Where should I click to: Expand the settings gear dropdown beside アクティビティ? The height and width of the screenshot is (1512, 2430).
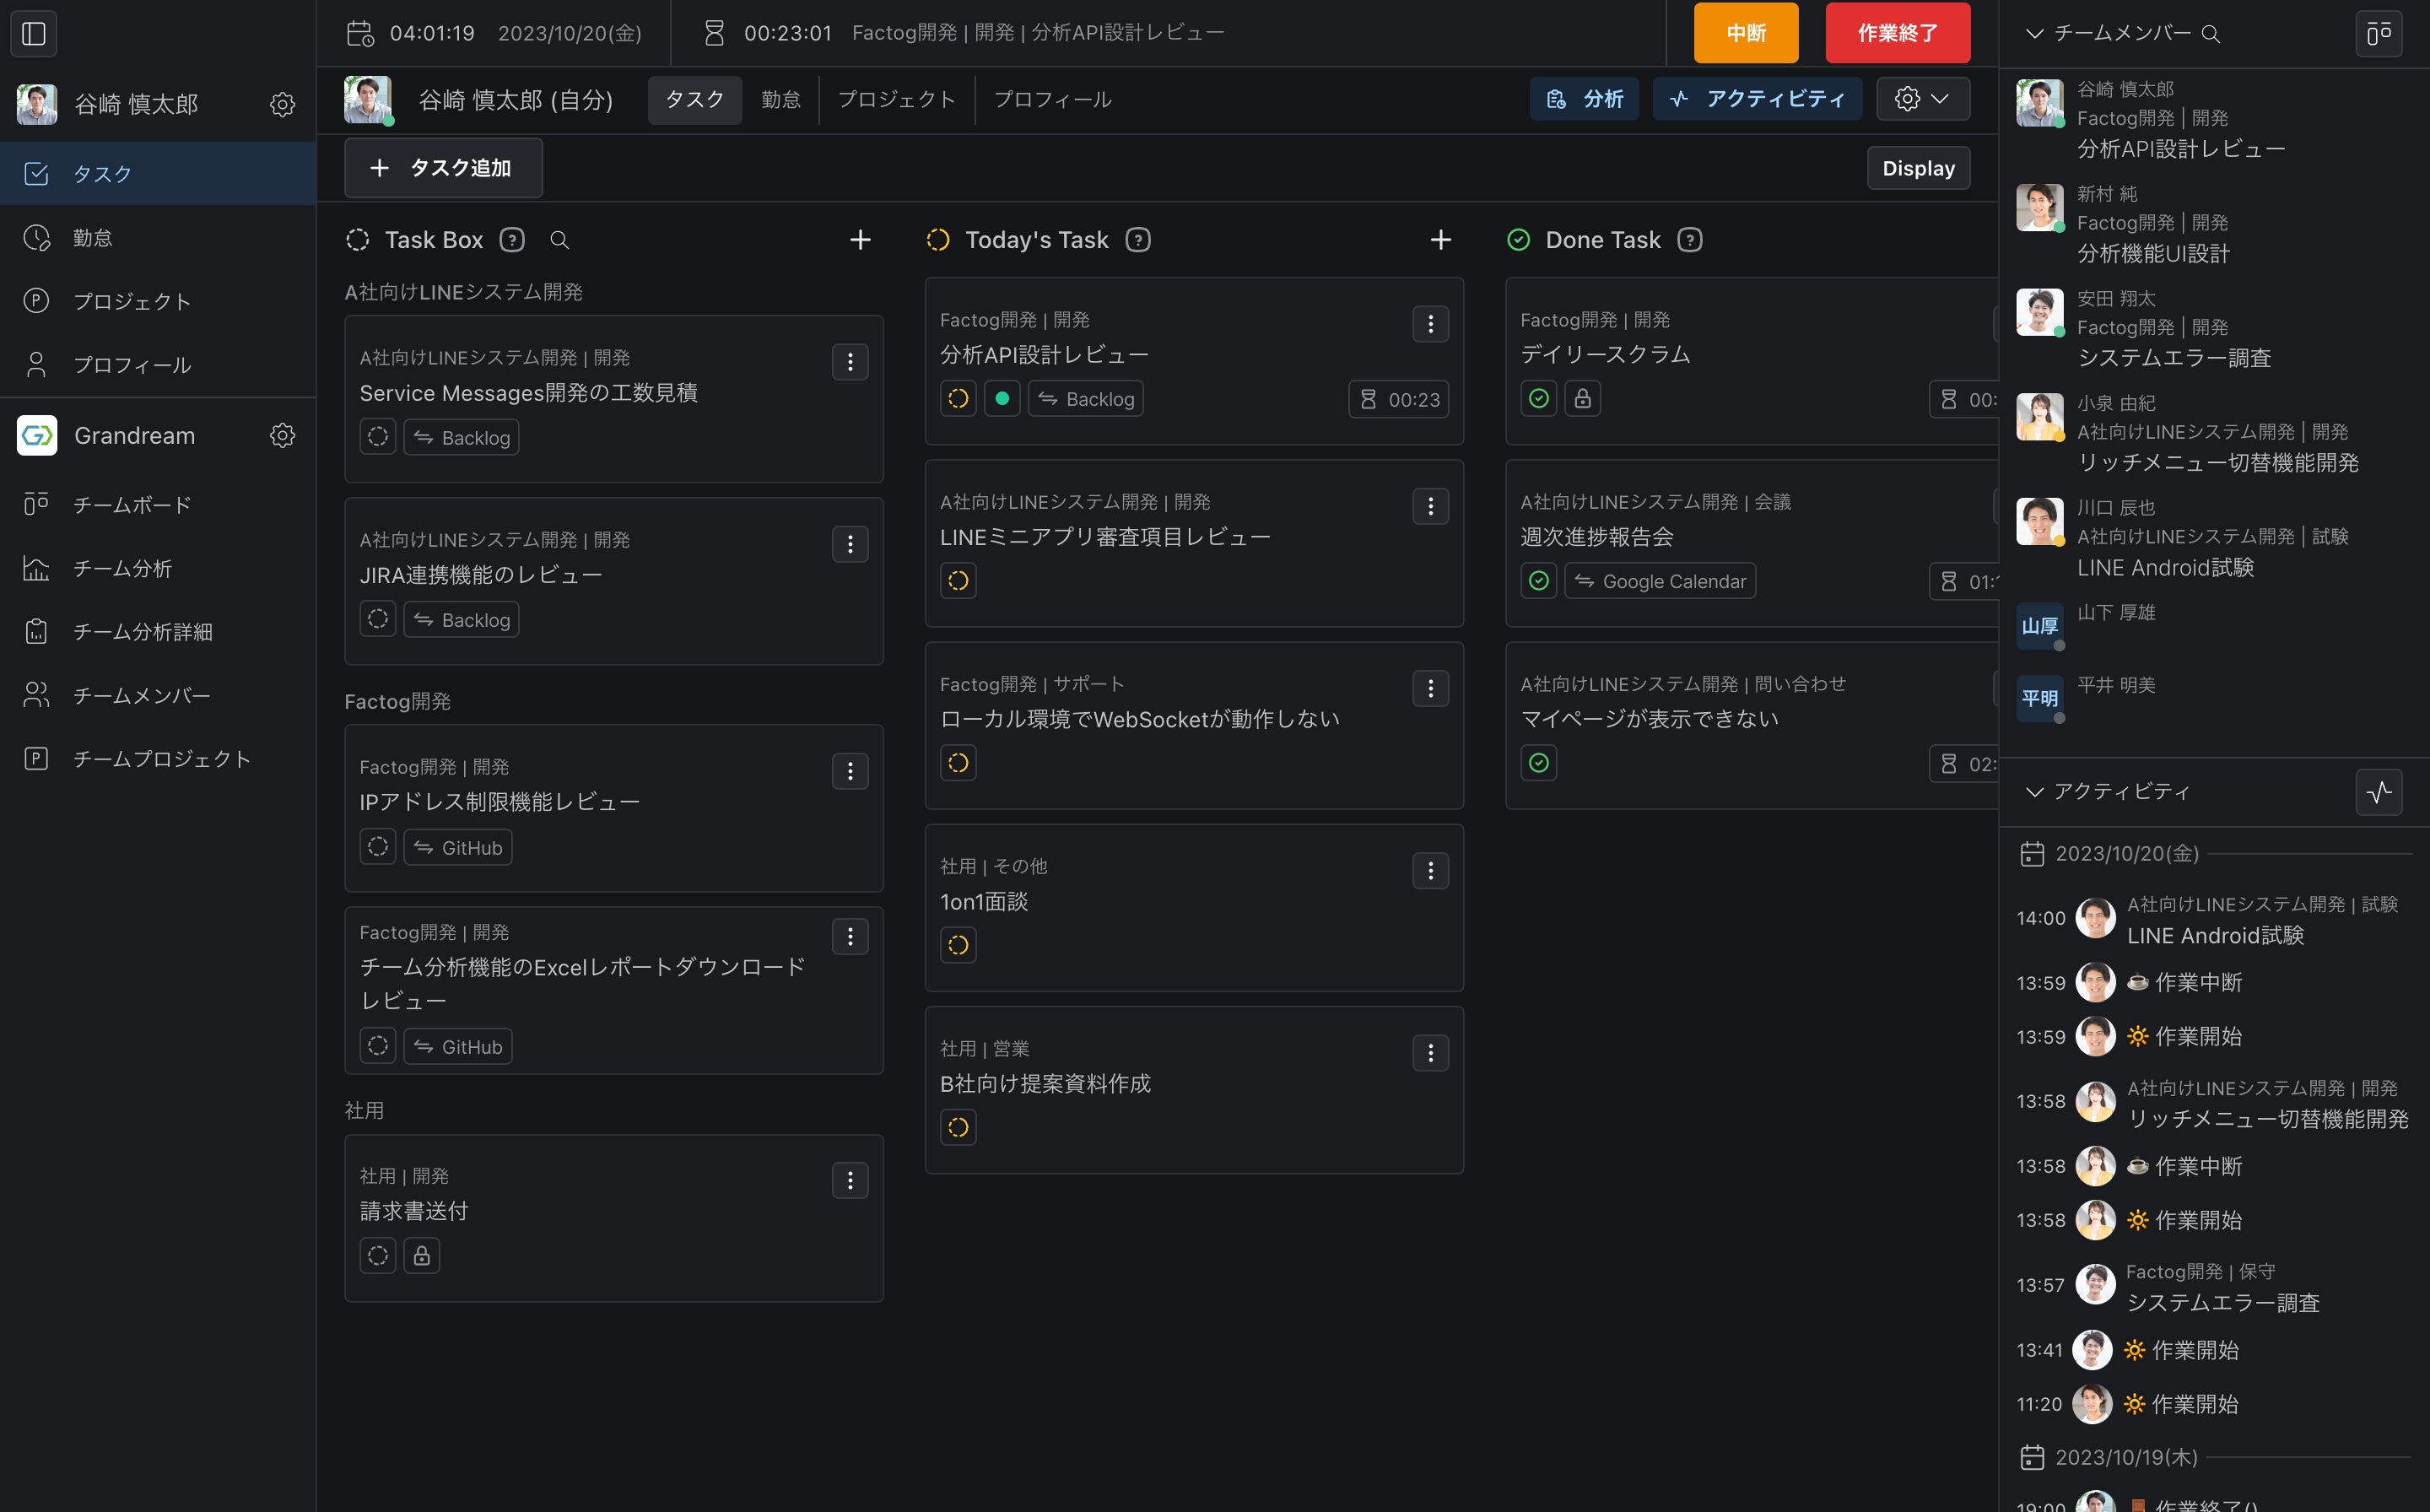click(1922, 99)
